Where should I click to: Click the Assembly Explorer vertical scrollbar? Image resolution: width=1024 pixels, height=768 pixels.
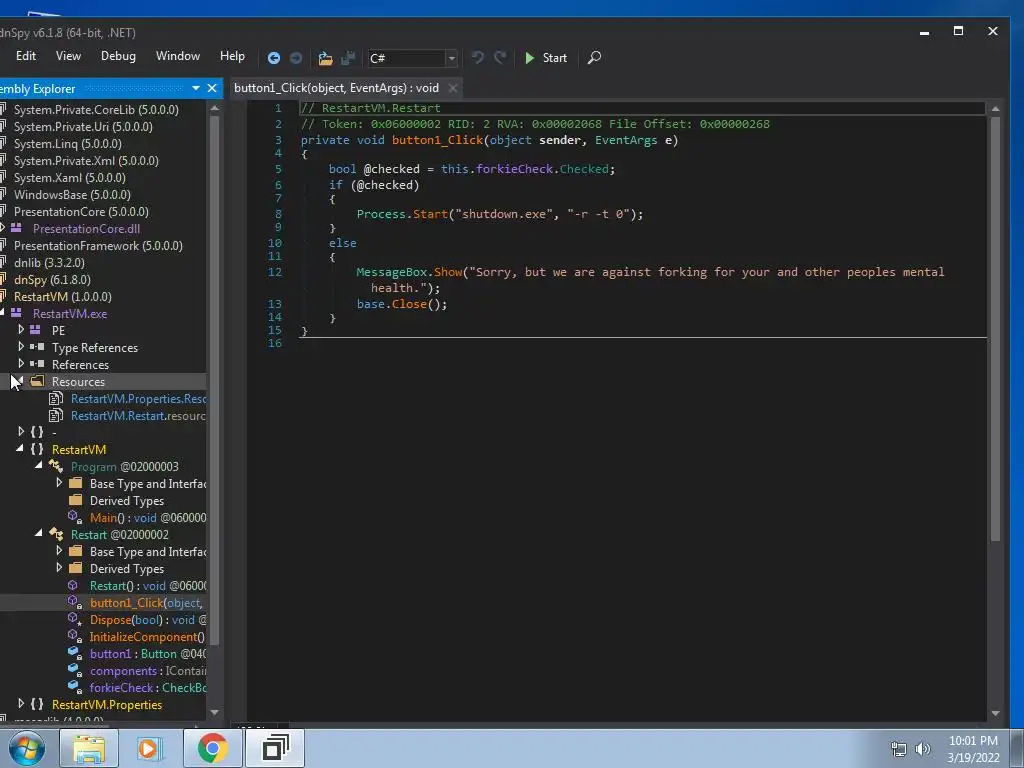click(x=214, y=381)
